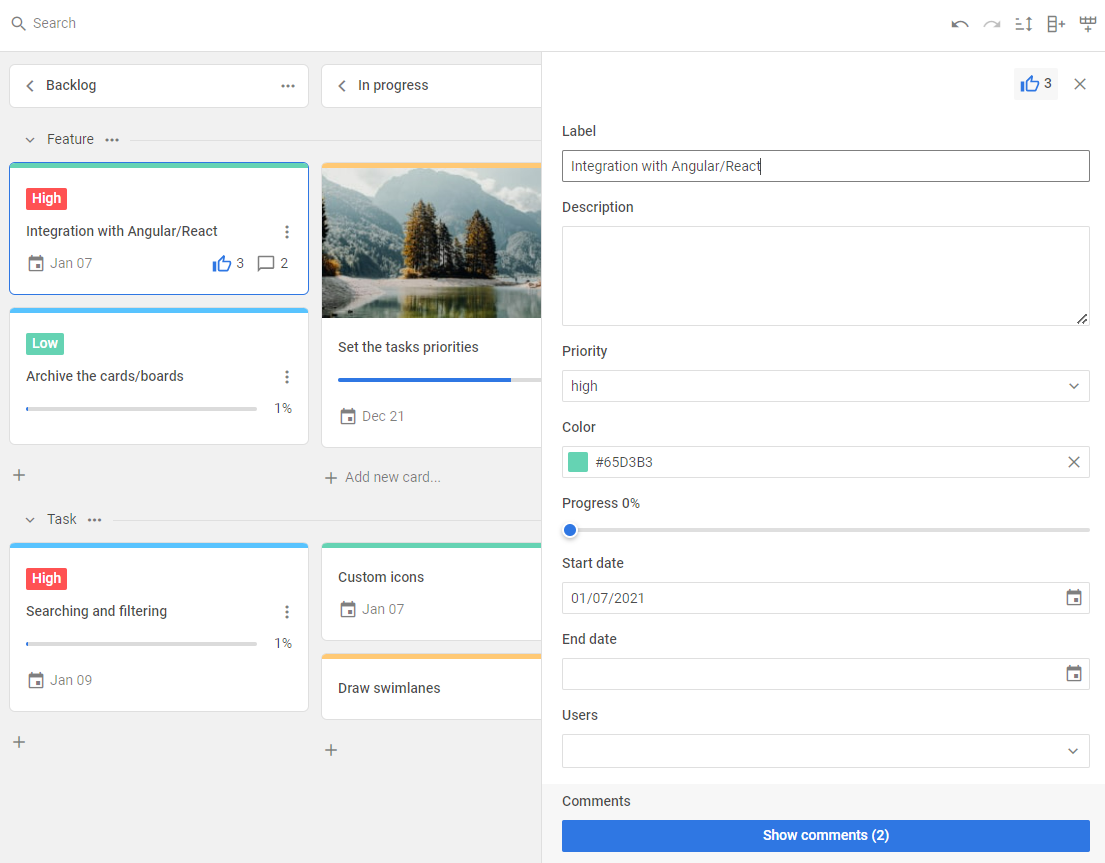1105x863 pixels.
Task: Open the Start date calendar picker
Action: [1073, 598]
